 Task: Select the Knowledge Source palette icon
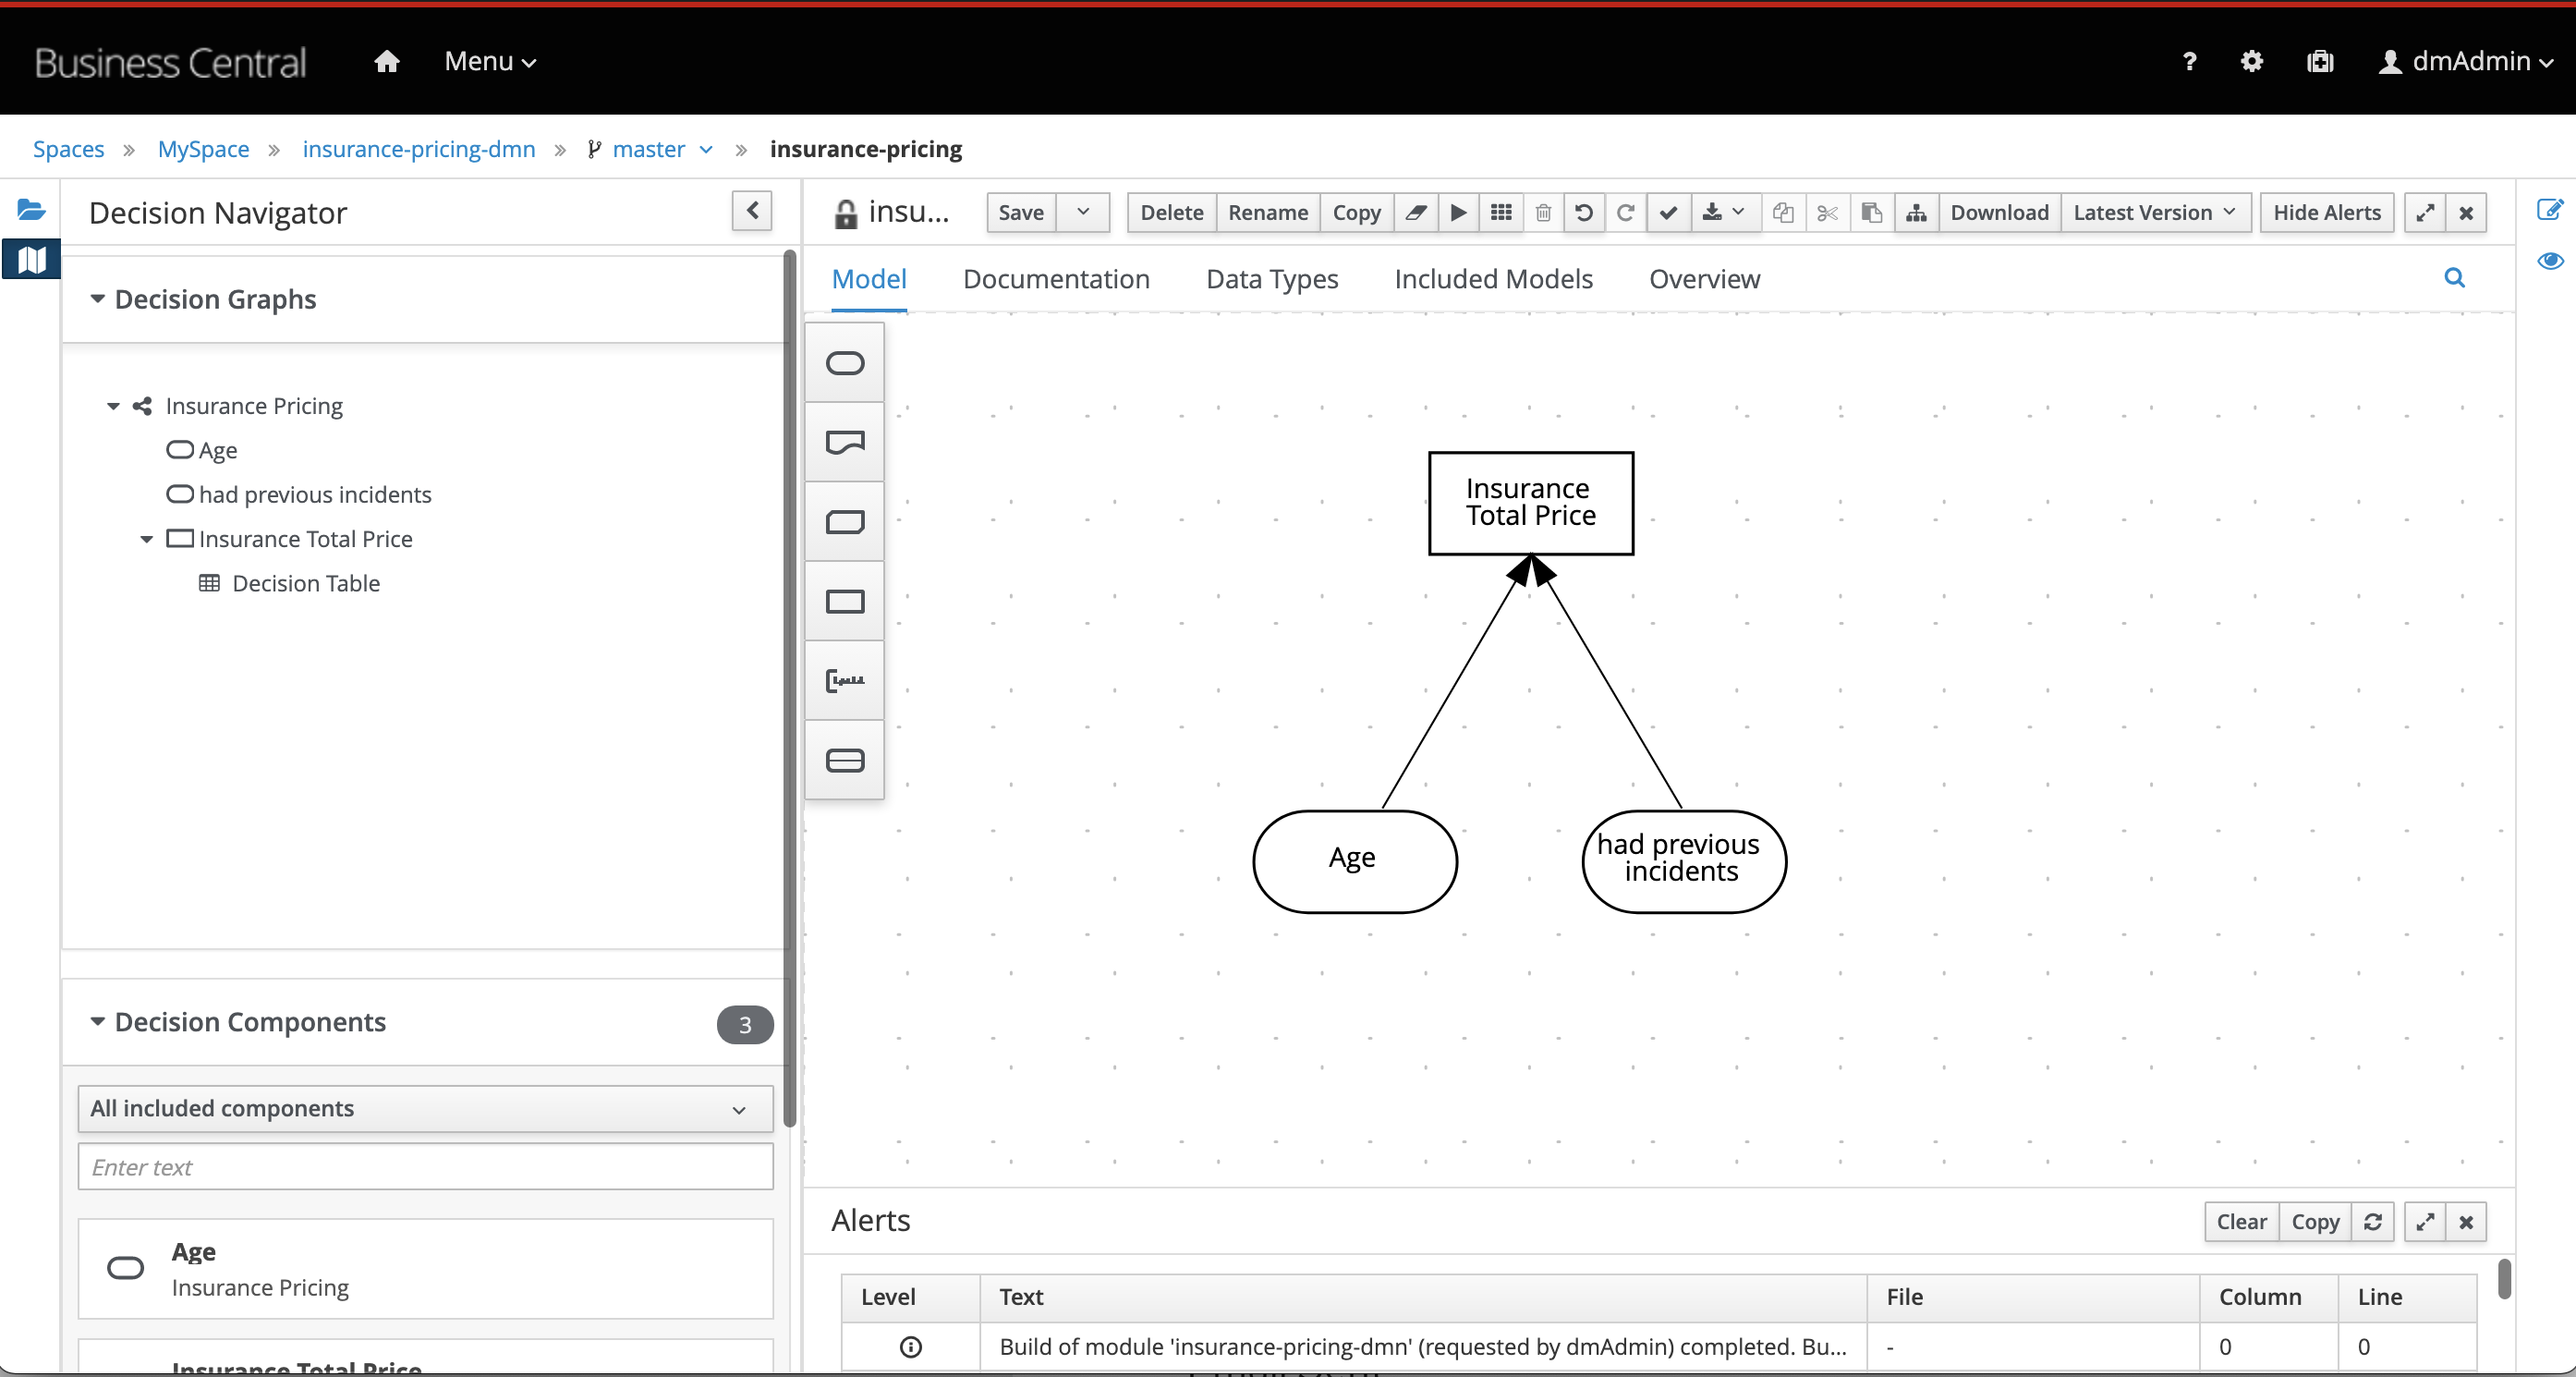(x=845, y=442)
